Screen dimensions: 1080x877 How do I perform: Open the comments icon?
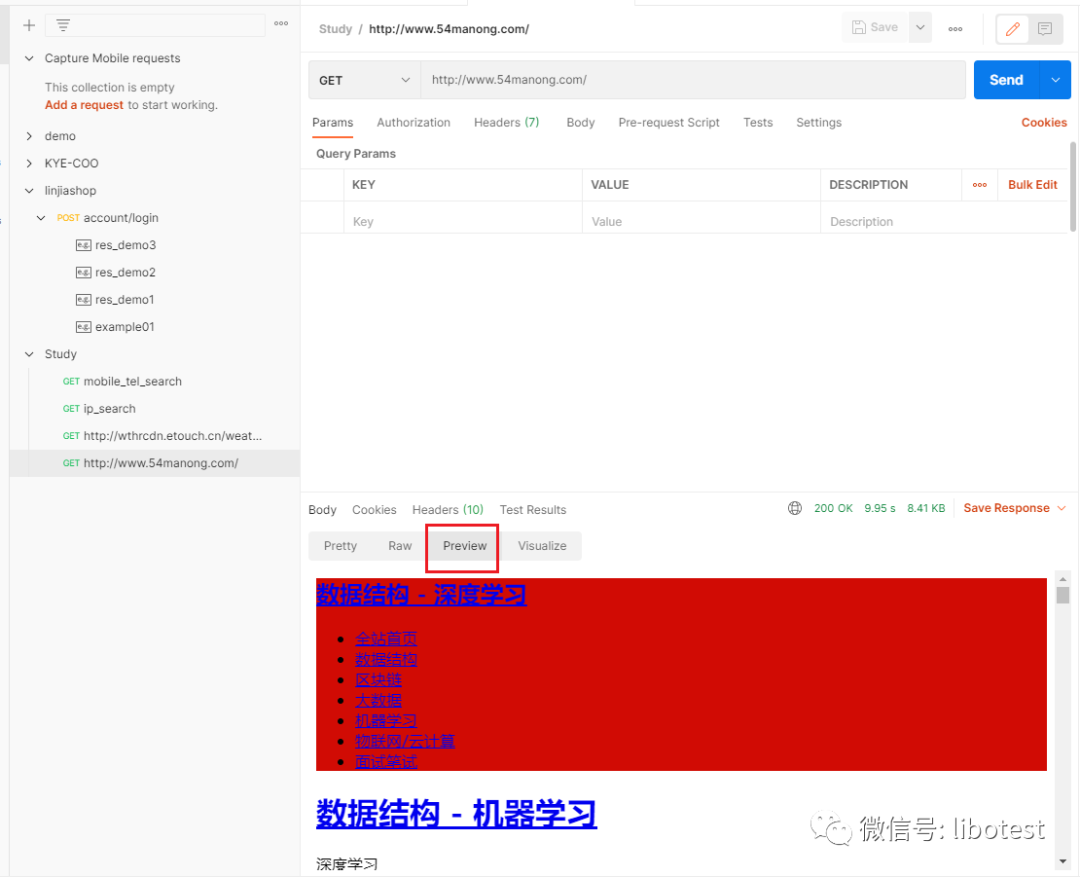click(1046, 30)
